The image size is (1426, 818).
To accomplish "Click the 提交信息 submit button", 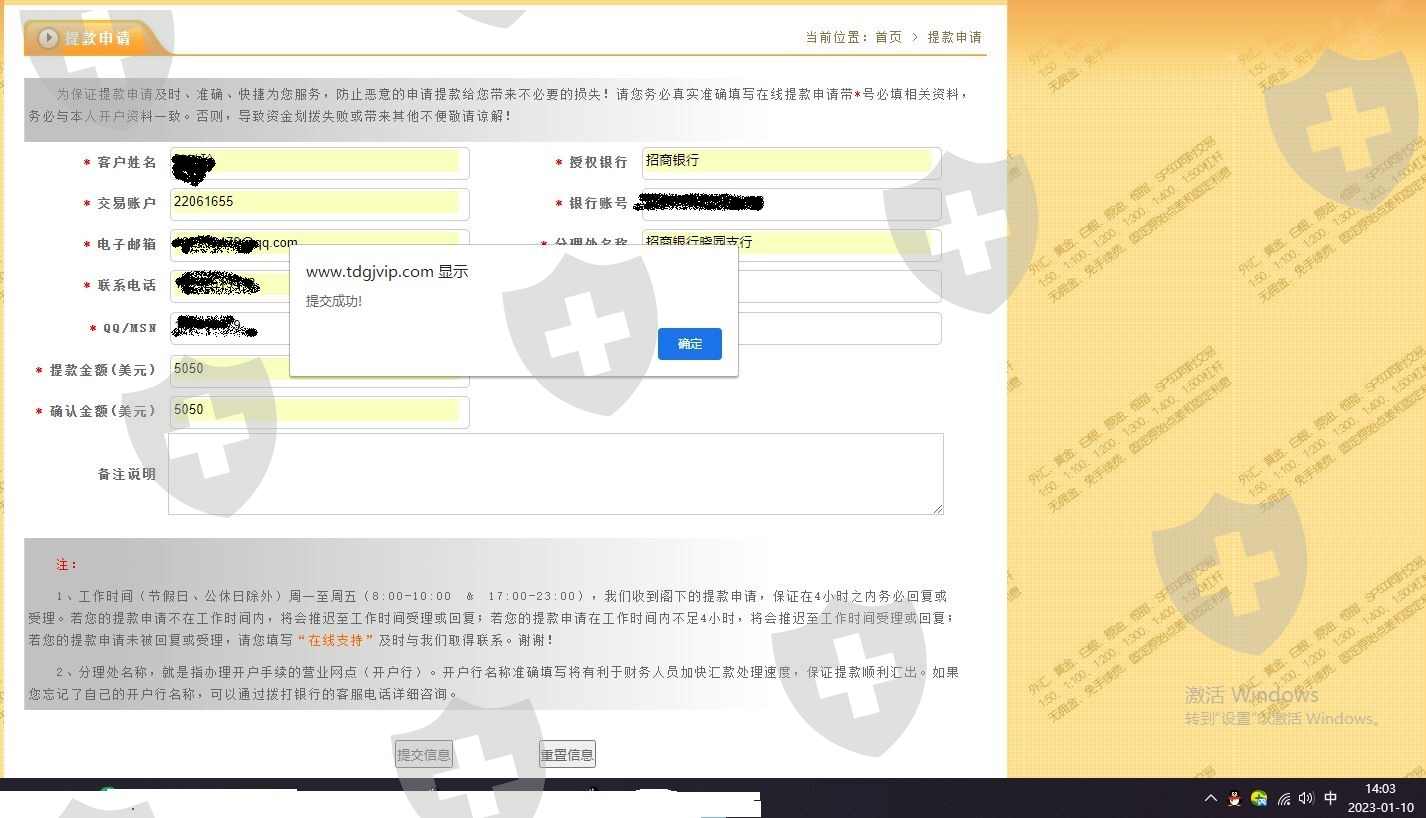I will (424, 755).
